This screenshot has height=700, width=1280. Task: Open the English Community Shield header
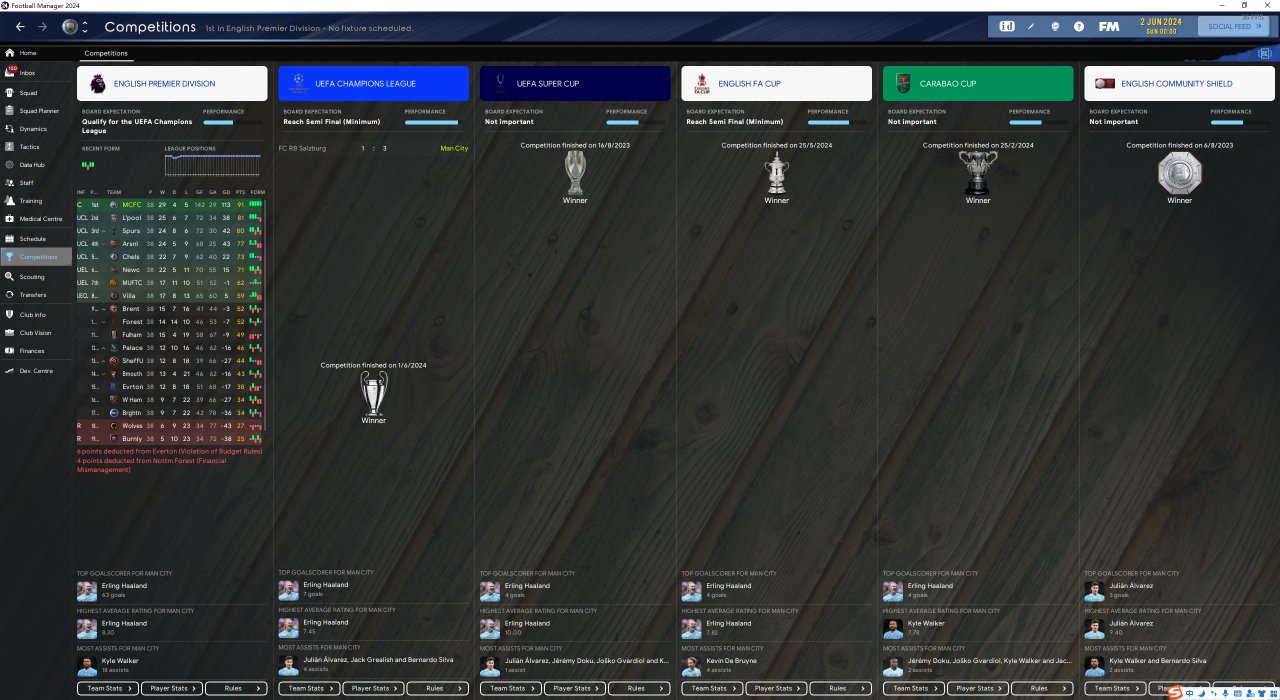tap(1179, 84)
